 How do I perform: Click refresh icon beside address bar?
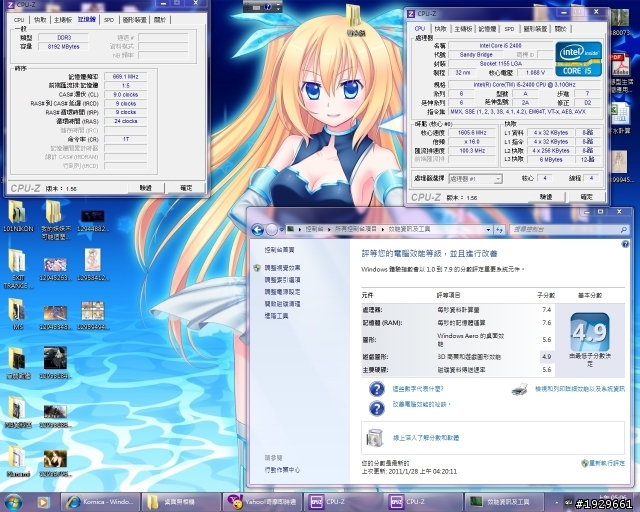coord(499,230)
